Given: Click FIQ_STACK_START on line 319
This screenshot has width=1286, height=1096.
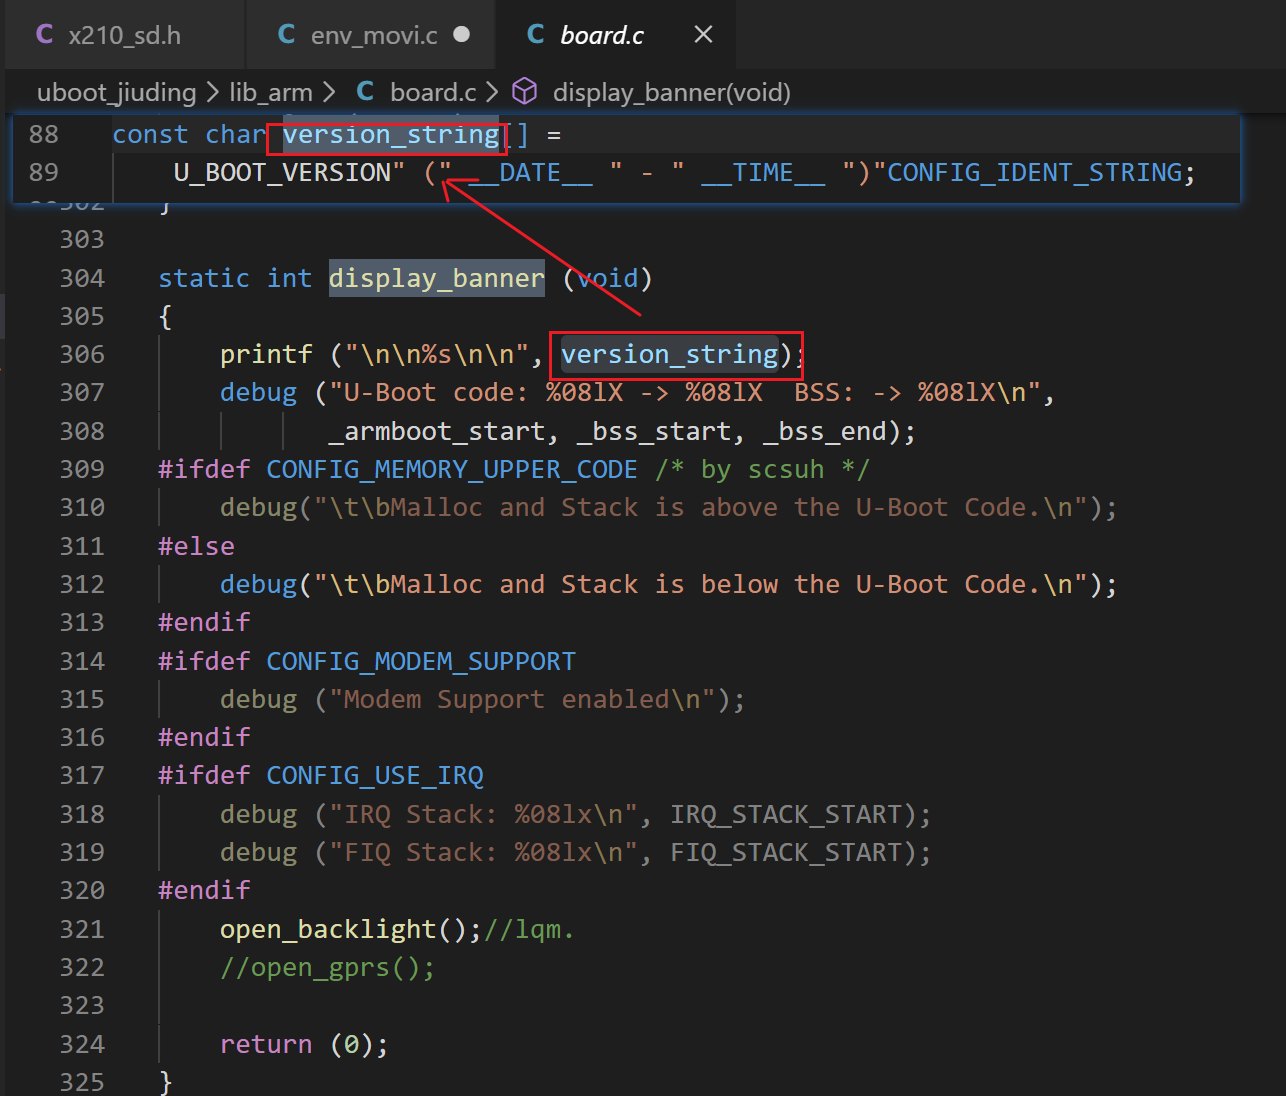Looking at the screenshot, I should coord(786,852).
